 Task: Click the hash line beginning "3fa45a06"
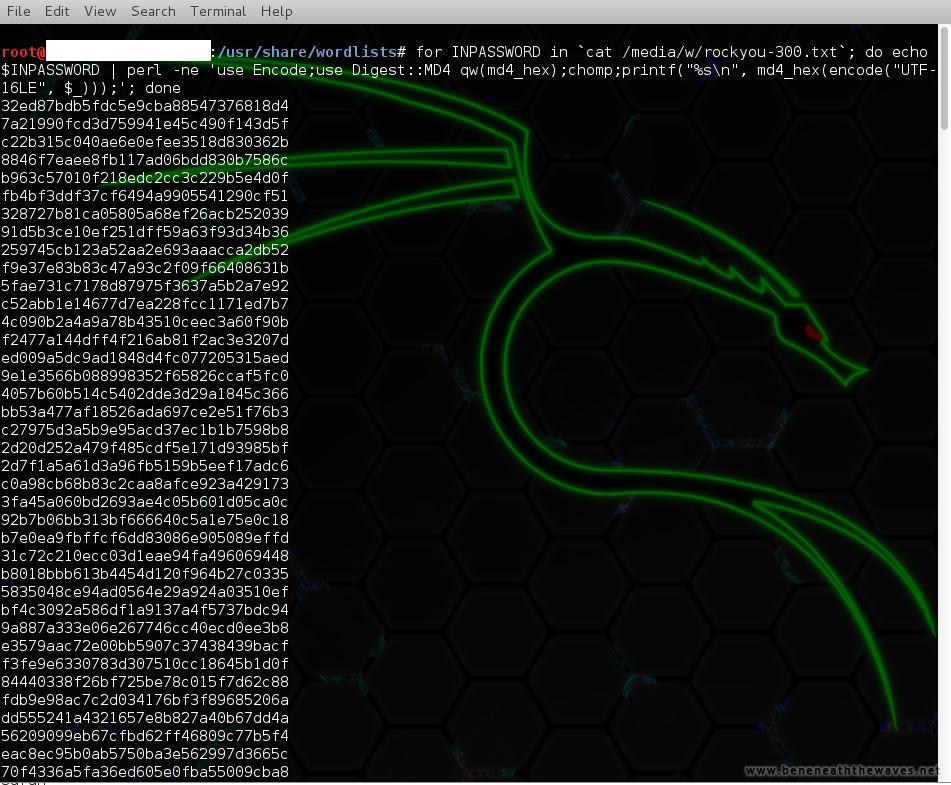pyautogui.click(x=145, y=502)
